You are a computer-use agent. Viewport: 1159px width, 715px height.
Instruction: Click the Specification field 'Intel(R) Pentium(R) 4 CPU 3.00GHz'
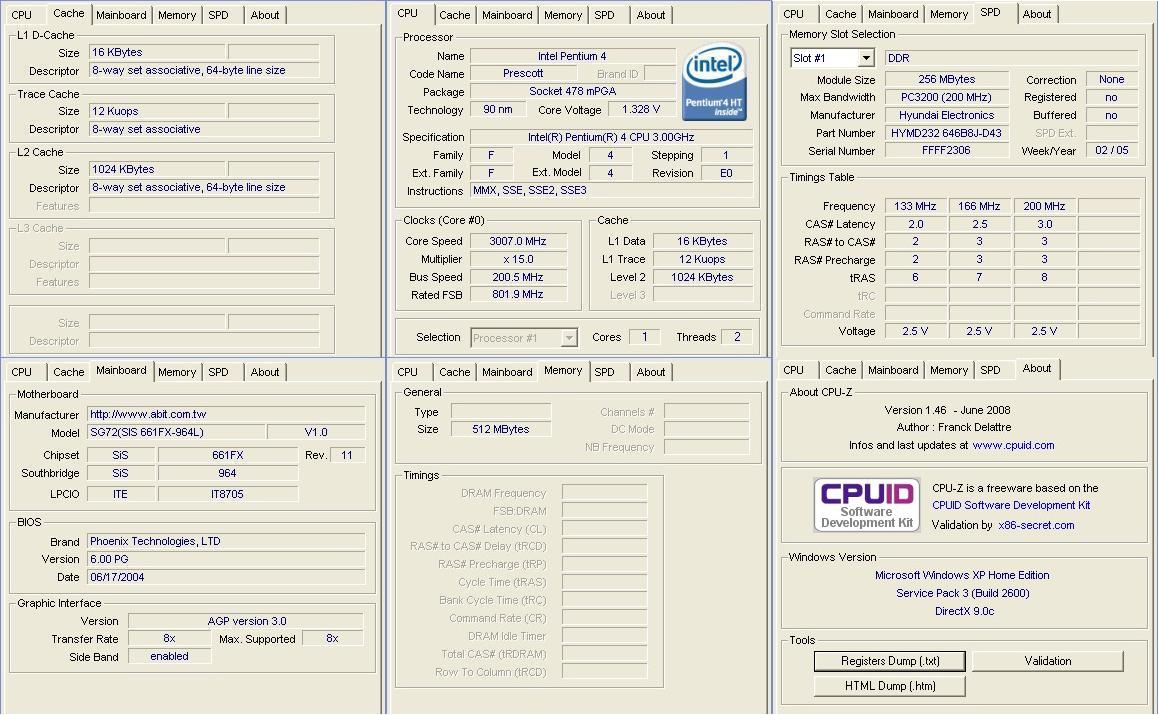611,137
